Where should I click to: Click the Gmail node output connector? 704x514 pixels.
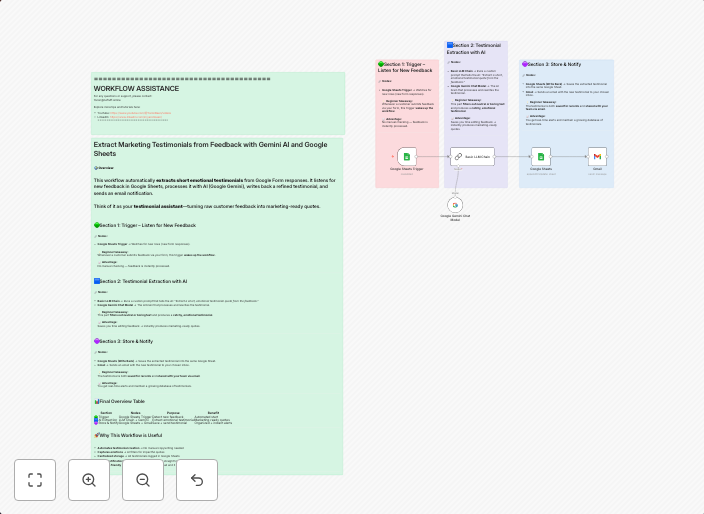click(607, 157)
